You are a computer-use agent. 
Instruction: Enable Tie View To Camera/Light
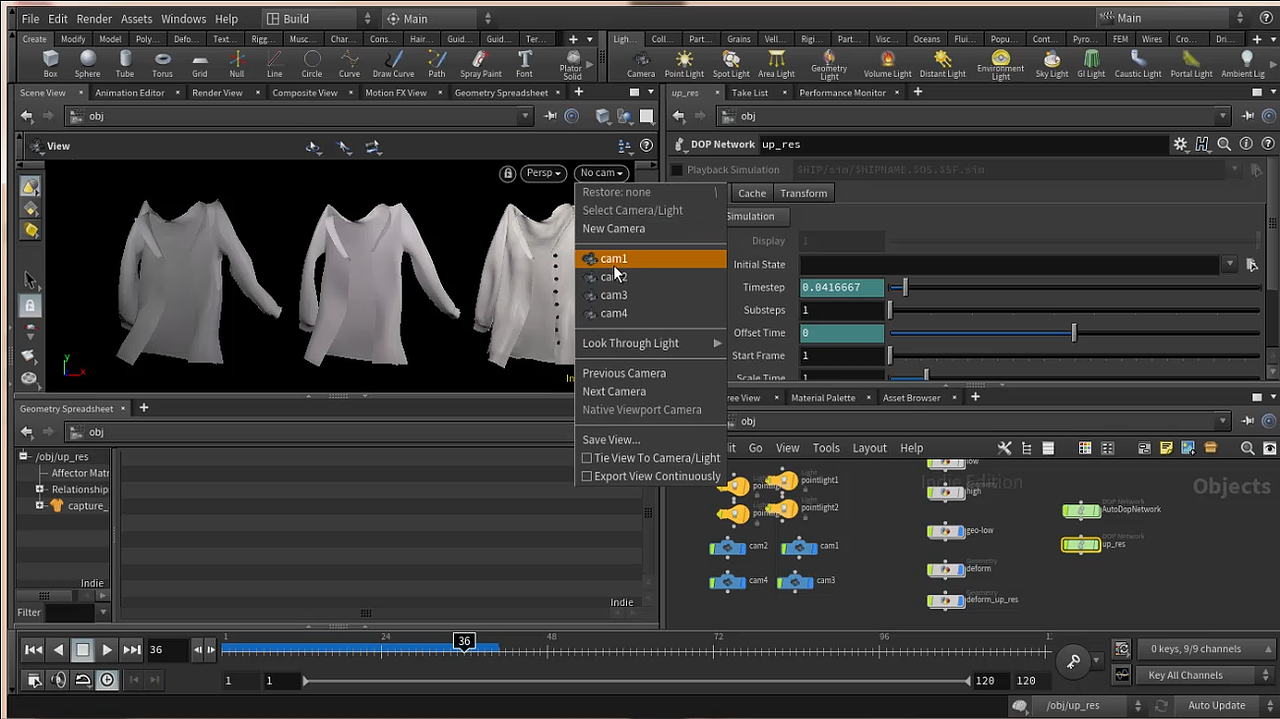point(588,458)
